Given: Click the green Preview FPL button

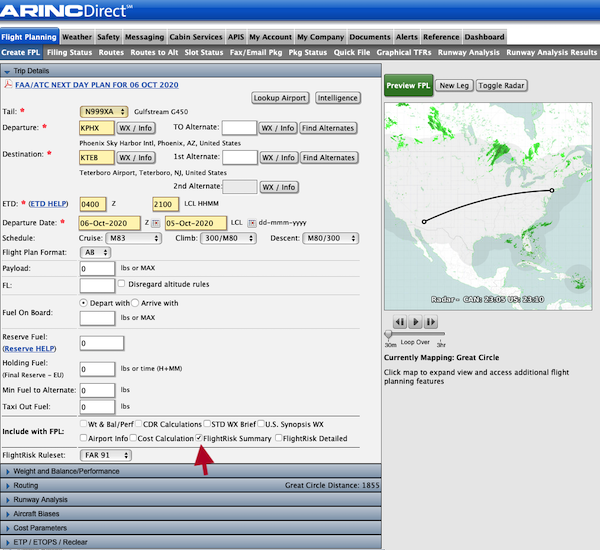Looking at the screenshot, I should (408, 87).
